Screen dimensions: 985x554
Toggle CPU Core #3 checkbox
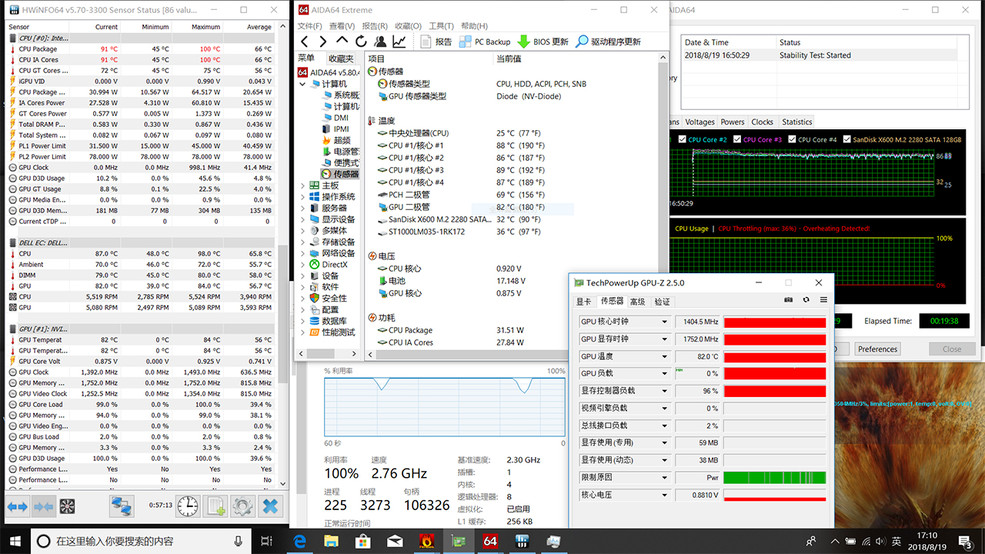(737, 139)
